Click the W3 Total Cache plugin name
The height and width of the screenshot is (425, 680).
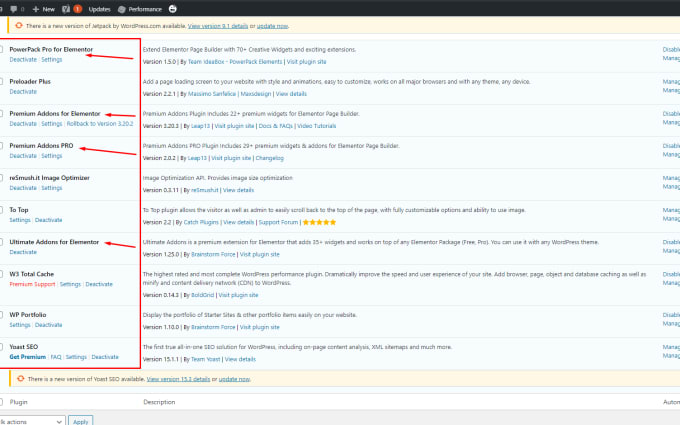32,274
